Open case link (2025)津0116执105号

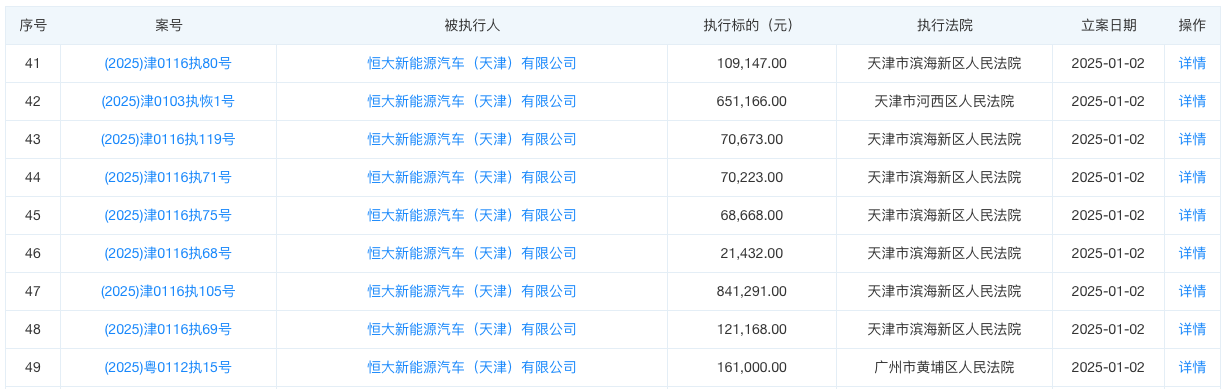[x=168, y=291]
